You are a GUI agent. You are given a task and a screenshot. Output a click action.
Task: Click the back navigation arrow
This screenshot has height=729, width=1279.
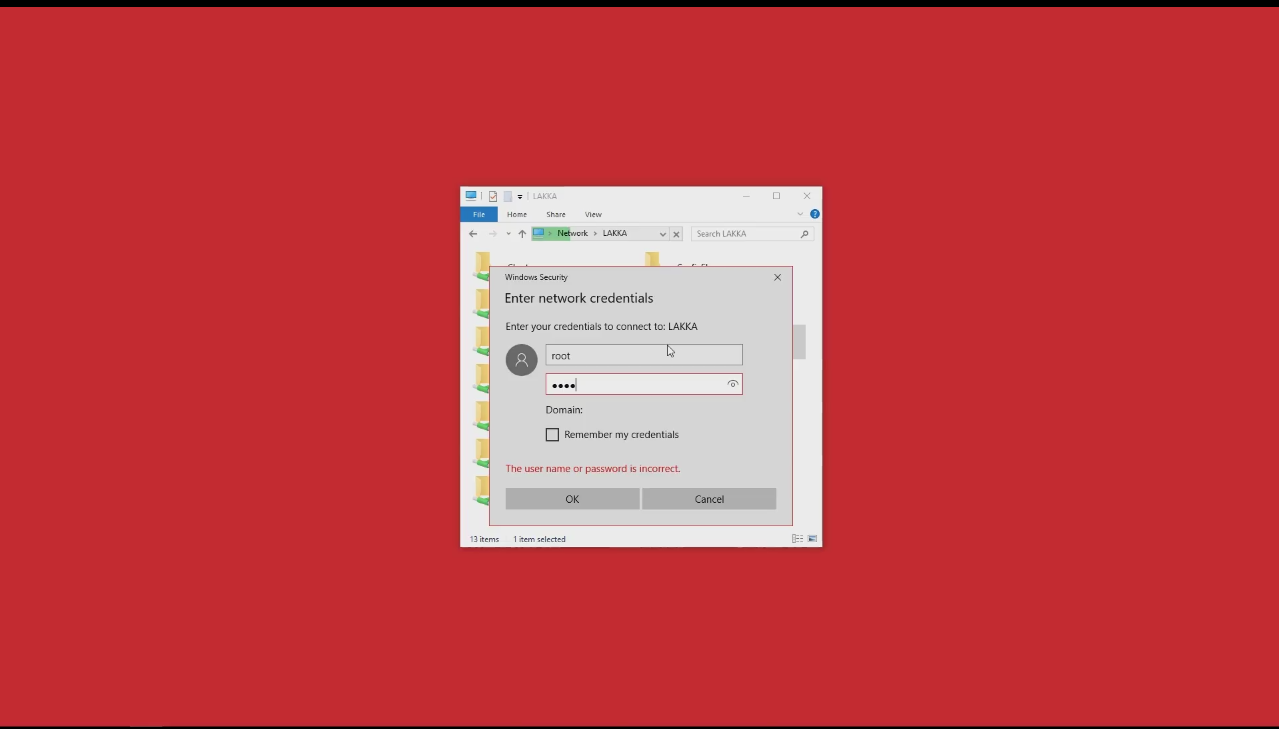(472, 233)
